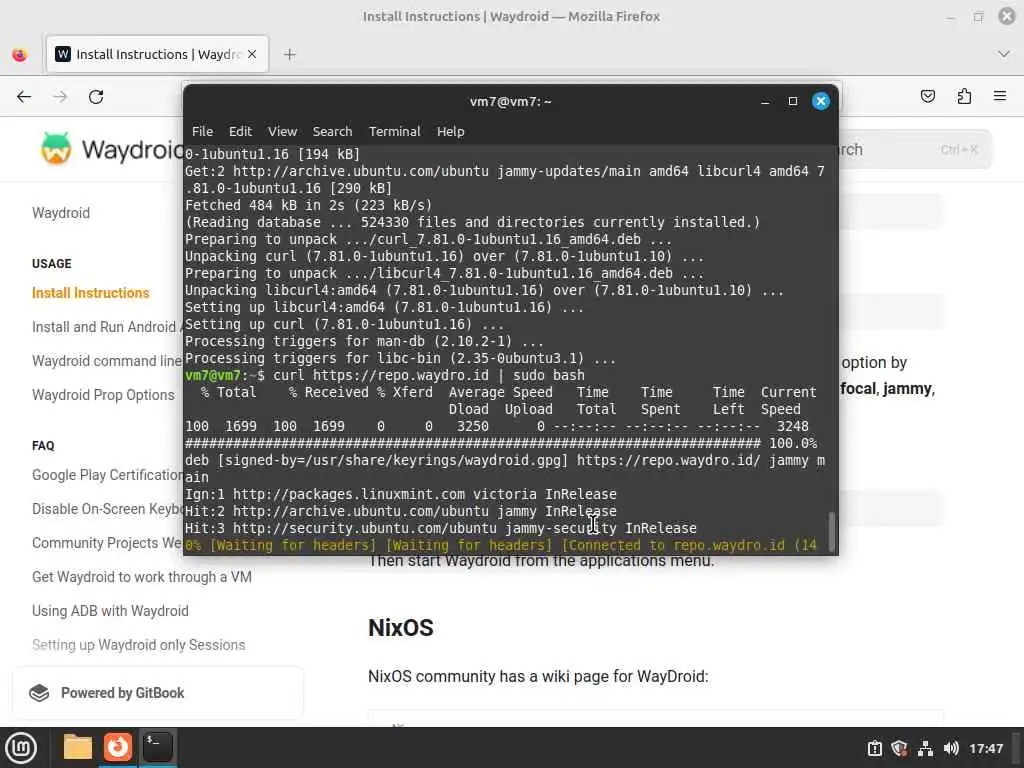The width and height of the screenshot is (1024, 768).
Task: Open the Waydroid sidebar link
Action: point(61,213)
